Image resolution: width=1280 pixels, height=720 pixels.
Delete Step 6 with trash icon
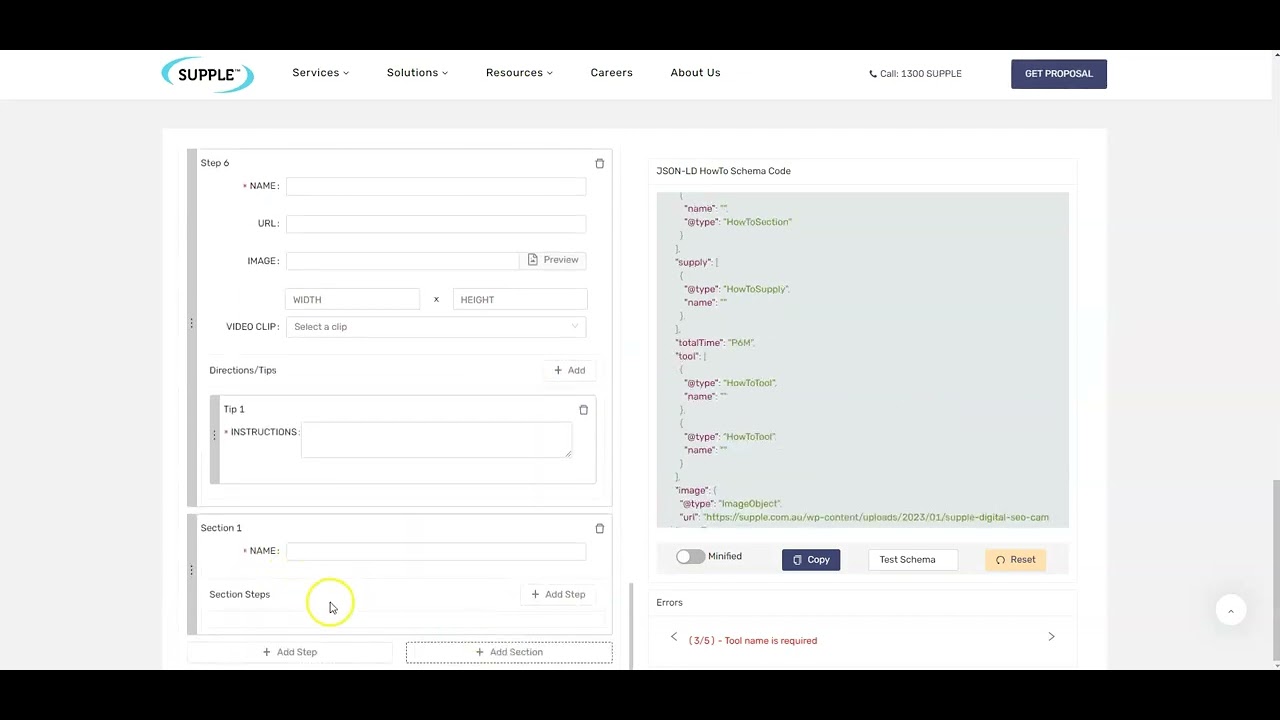tap(600, 163)
